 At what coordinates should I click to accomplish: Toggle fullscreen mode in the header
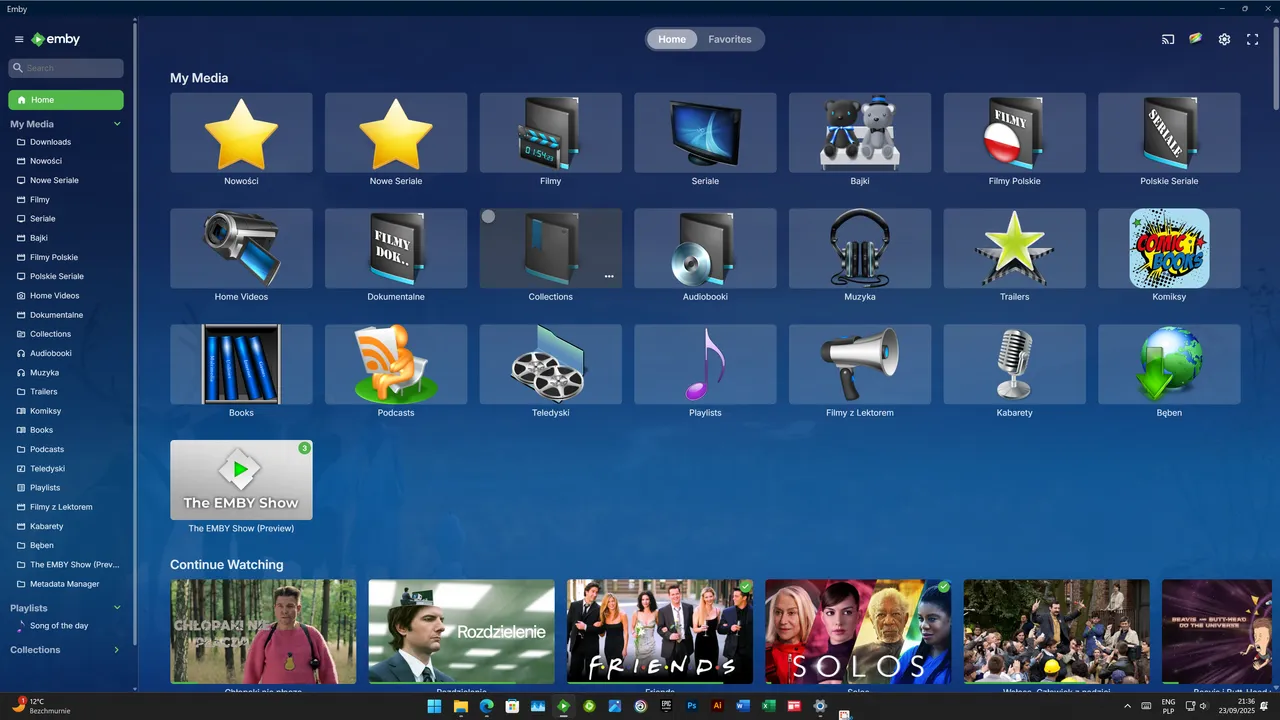pyautogui.click(x=1252, y=39)
